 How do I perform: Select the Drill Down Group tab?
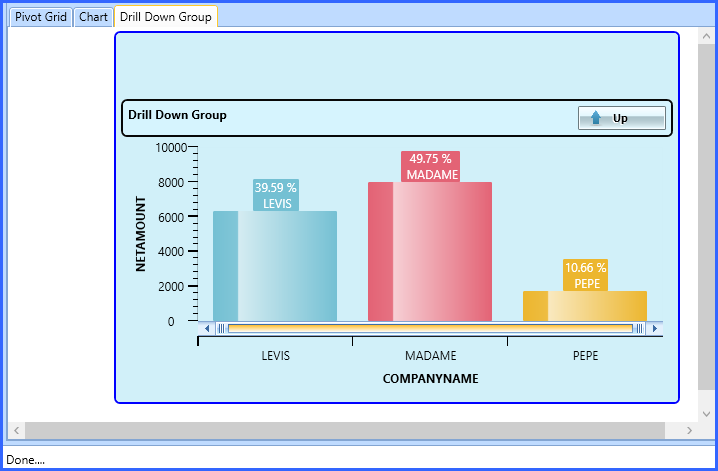point(166,17)
